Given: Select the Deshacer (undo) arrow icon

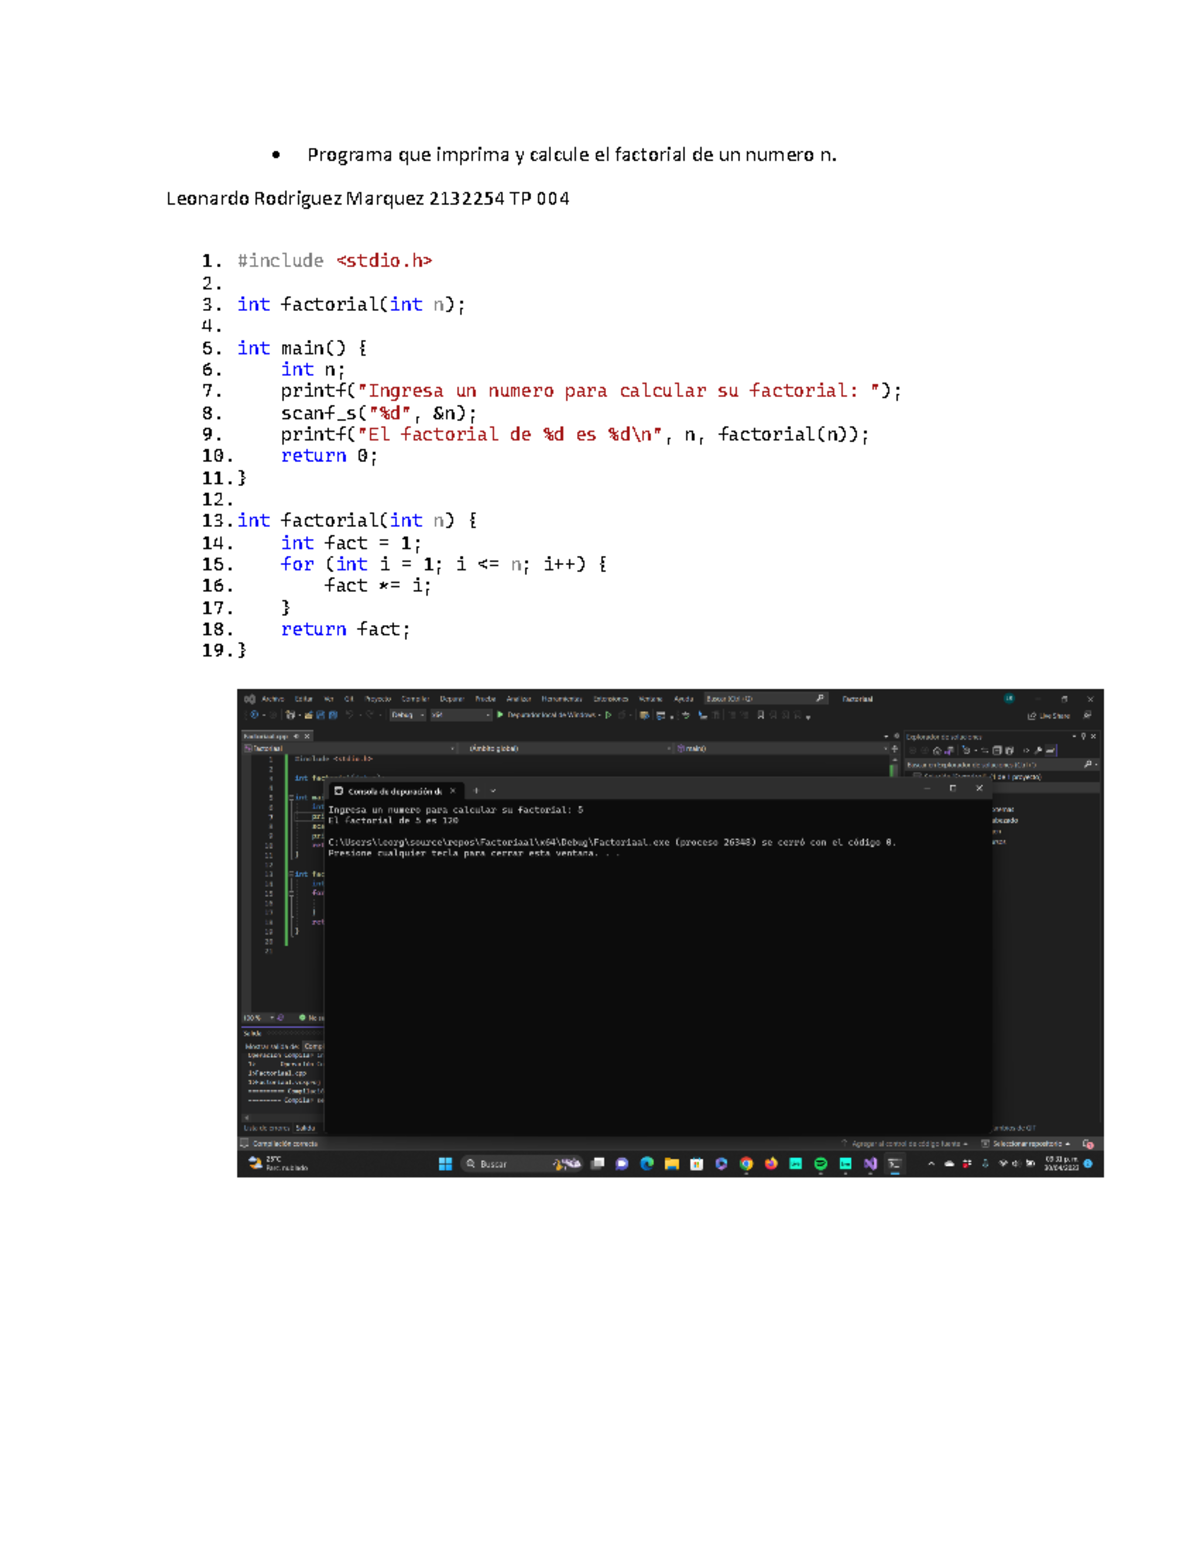Looking at the screenshot, I should (350, 716).
